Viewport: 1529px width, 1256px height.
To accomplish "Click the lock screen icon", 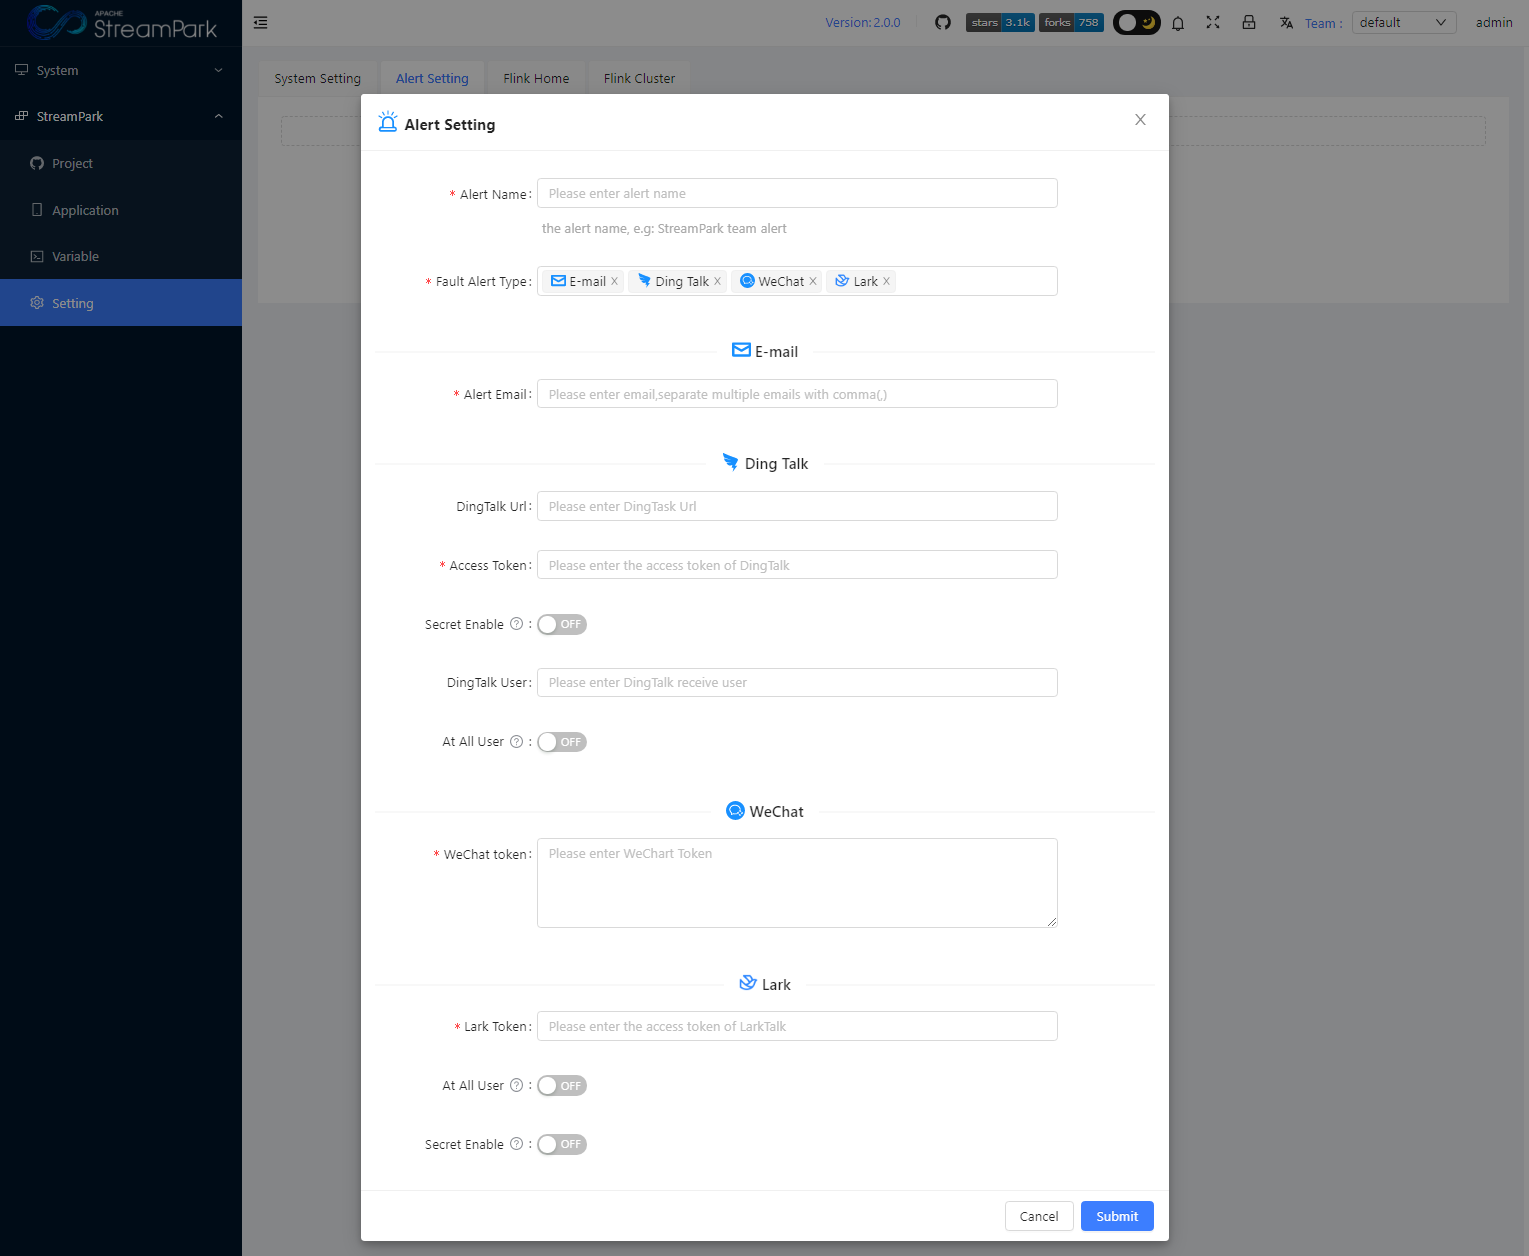I will pos(1249,22).
